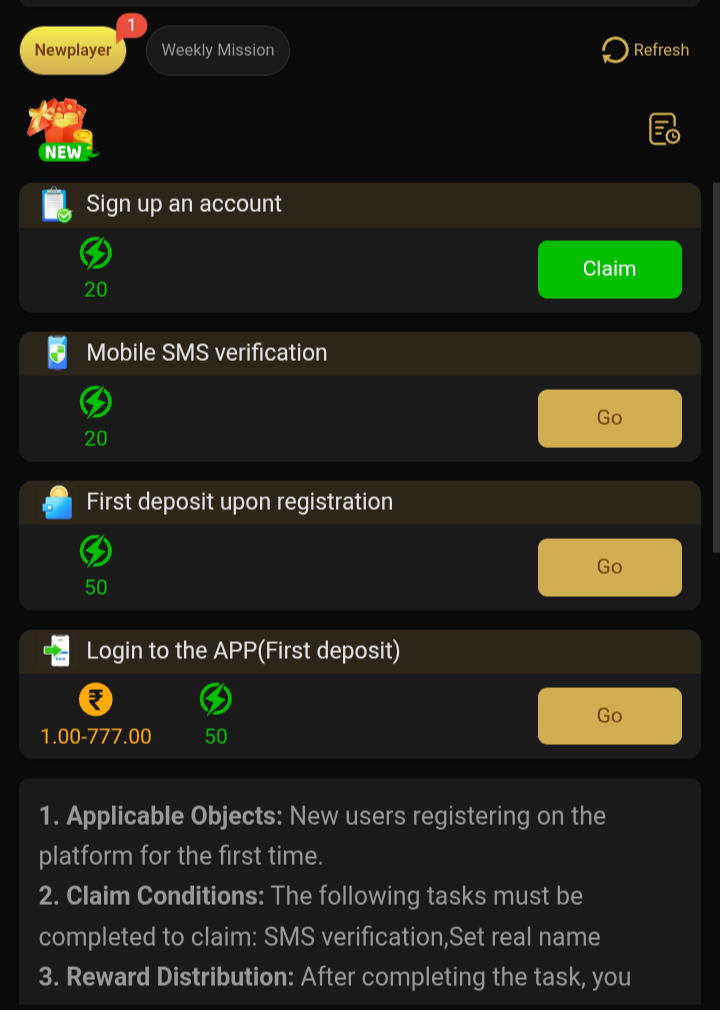
Task: Open the mission history record icon
Action: click(664, 129)
